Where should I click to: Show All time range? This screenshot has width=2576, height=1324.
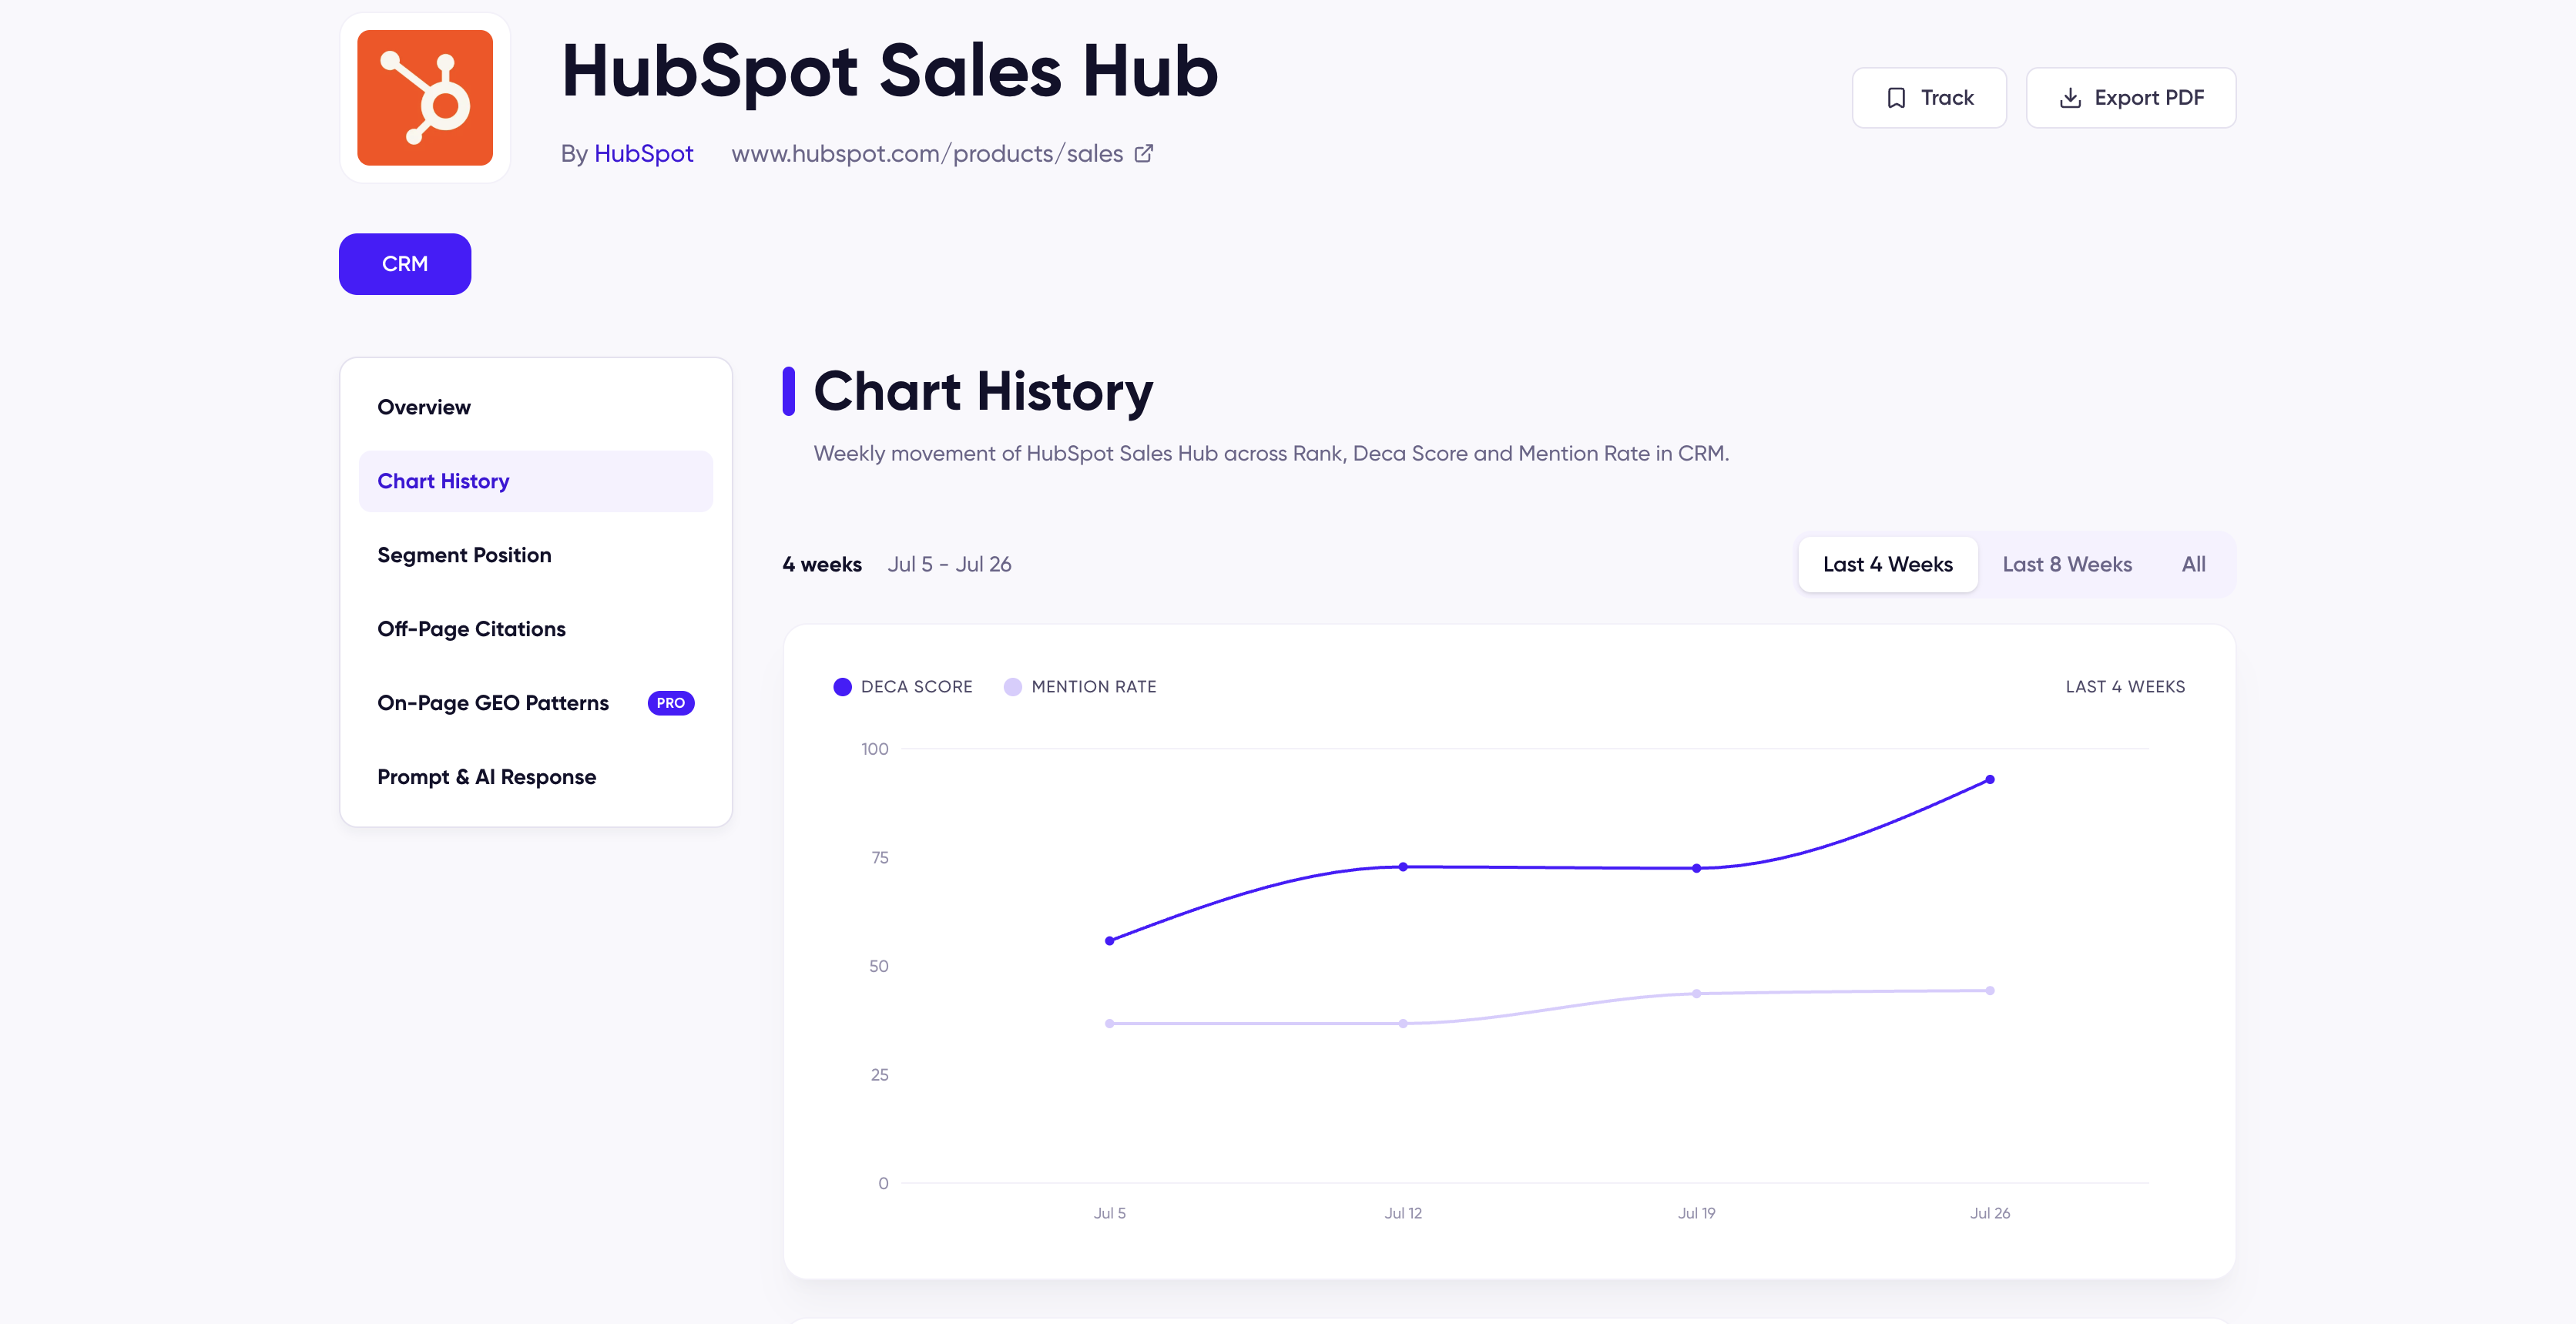point(2194,564)
